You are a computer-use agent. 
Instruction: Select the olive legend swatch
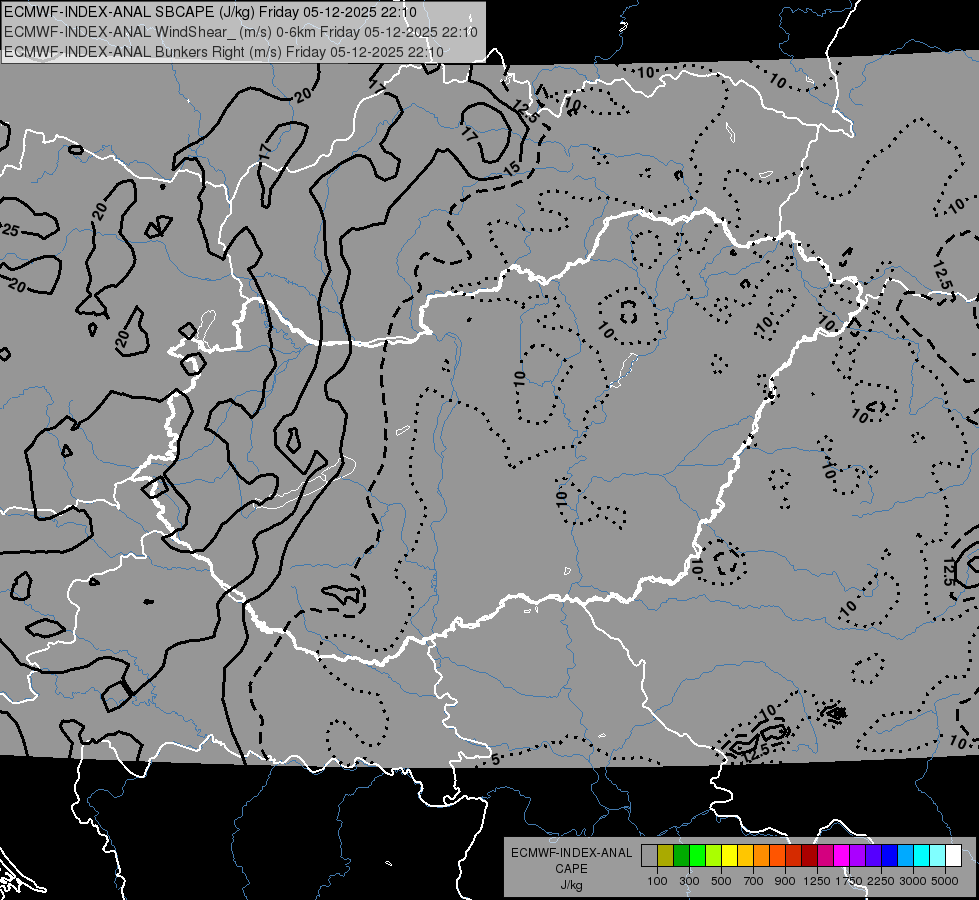pos(666,855)
